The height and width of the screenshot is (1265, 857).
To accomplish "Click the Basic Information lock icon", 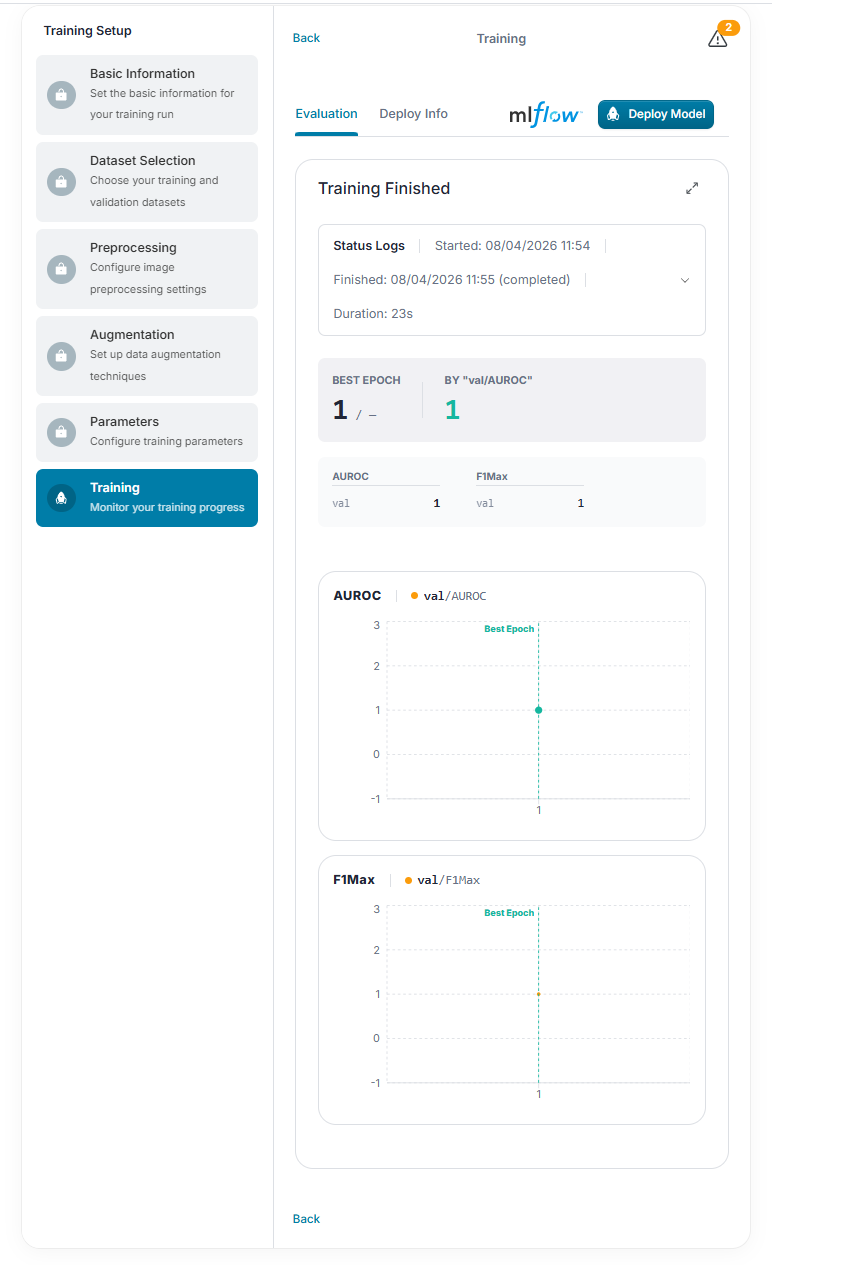I will coord(61,95).
